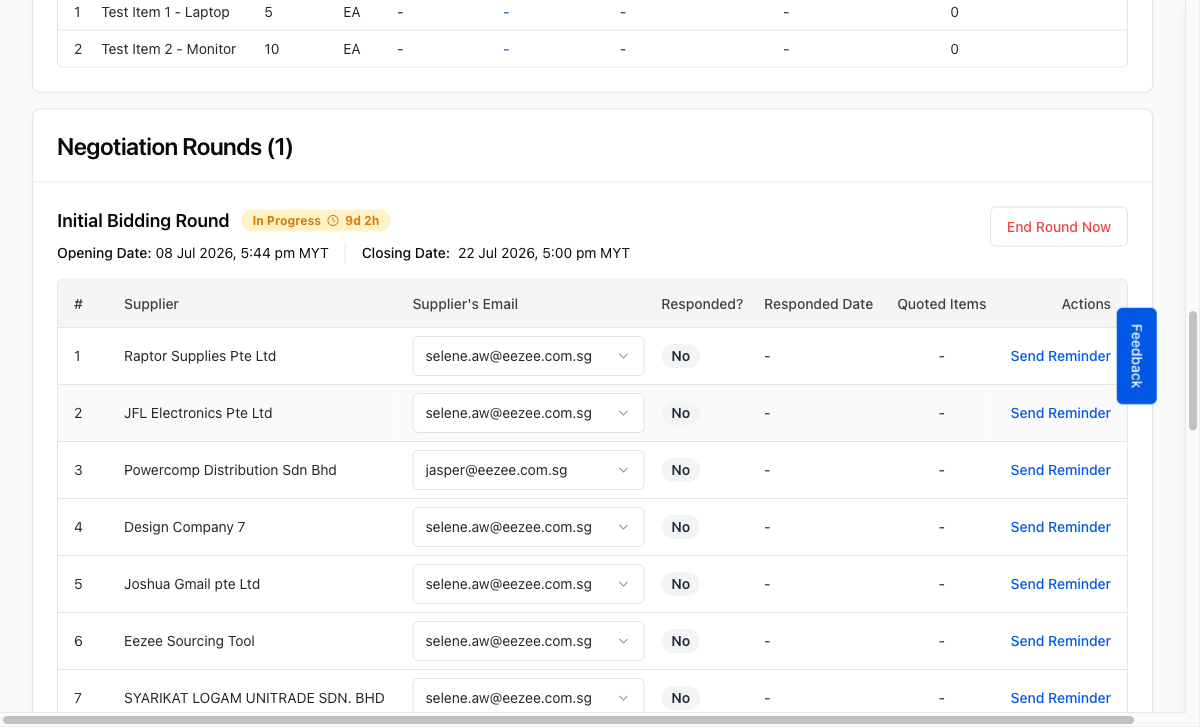Screen dimensions: 1200x727
Task: Click the horizontal scrollbar at page bottom
Action: [567, 719]
